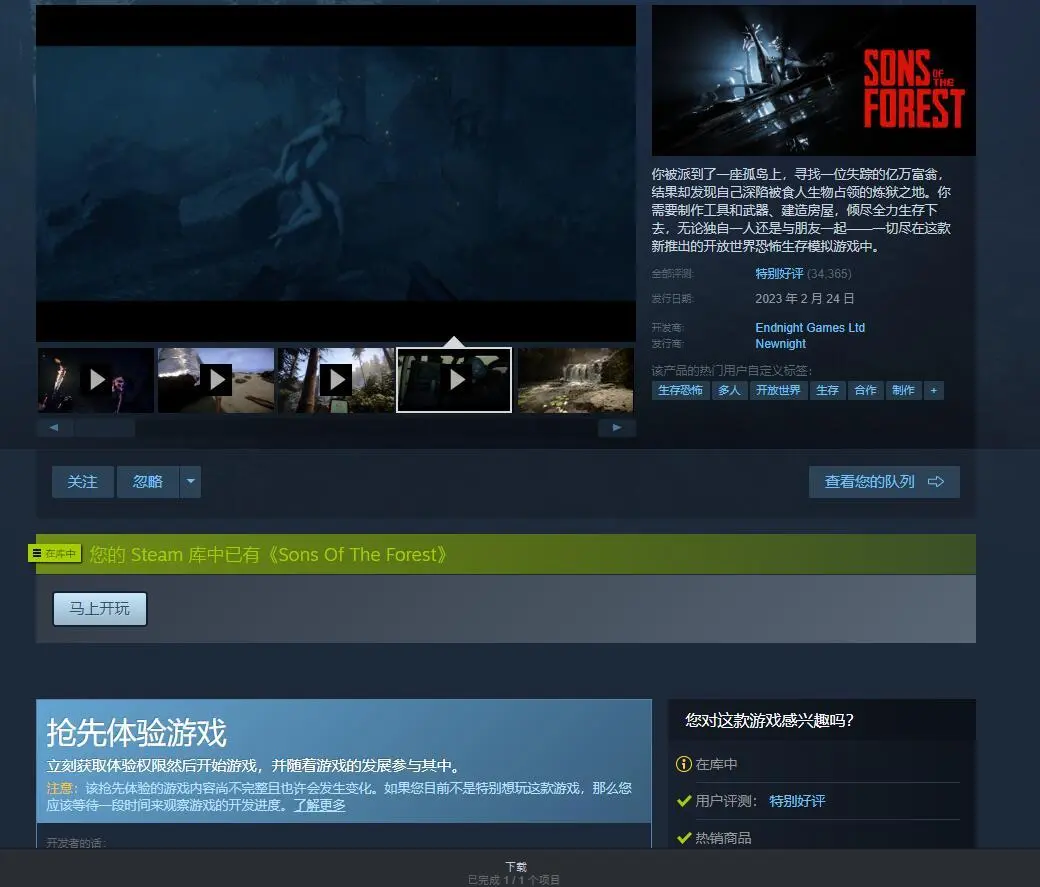1040x887 pixels.
Task: Select the 生存 tag
Action: (827, 390)
